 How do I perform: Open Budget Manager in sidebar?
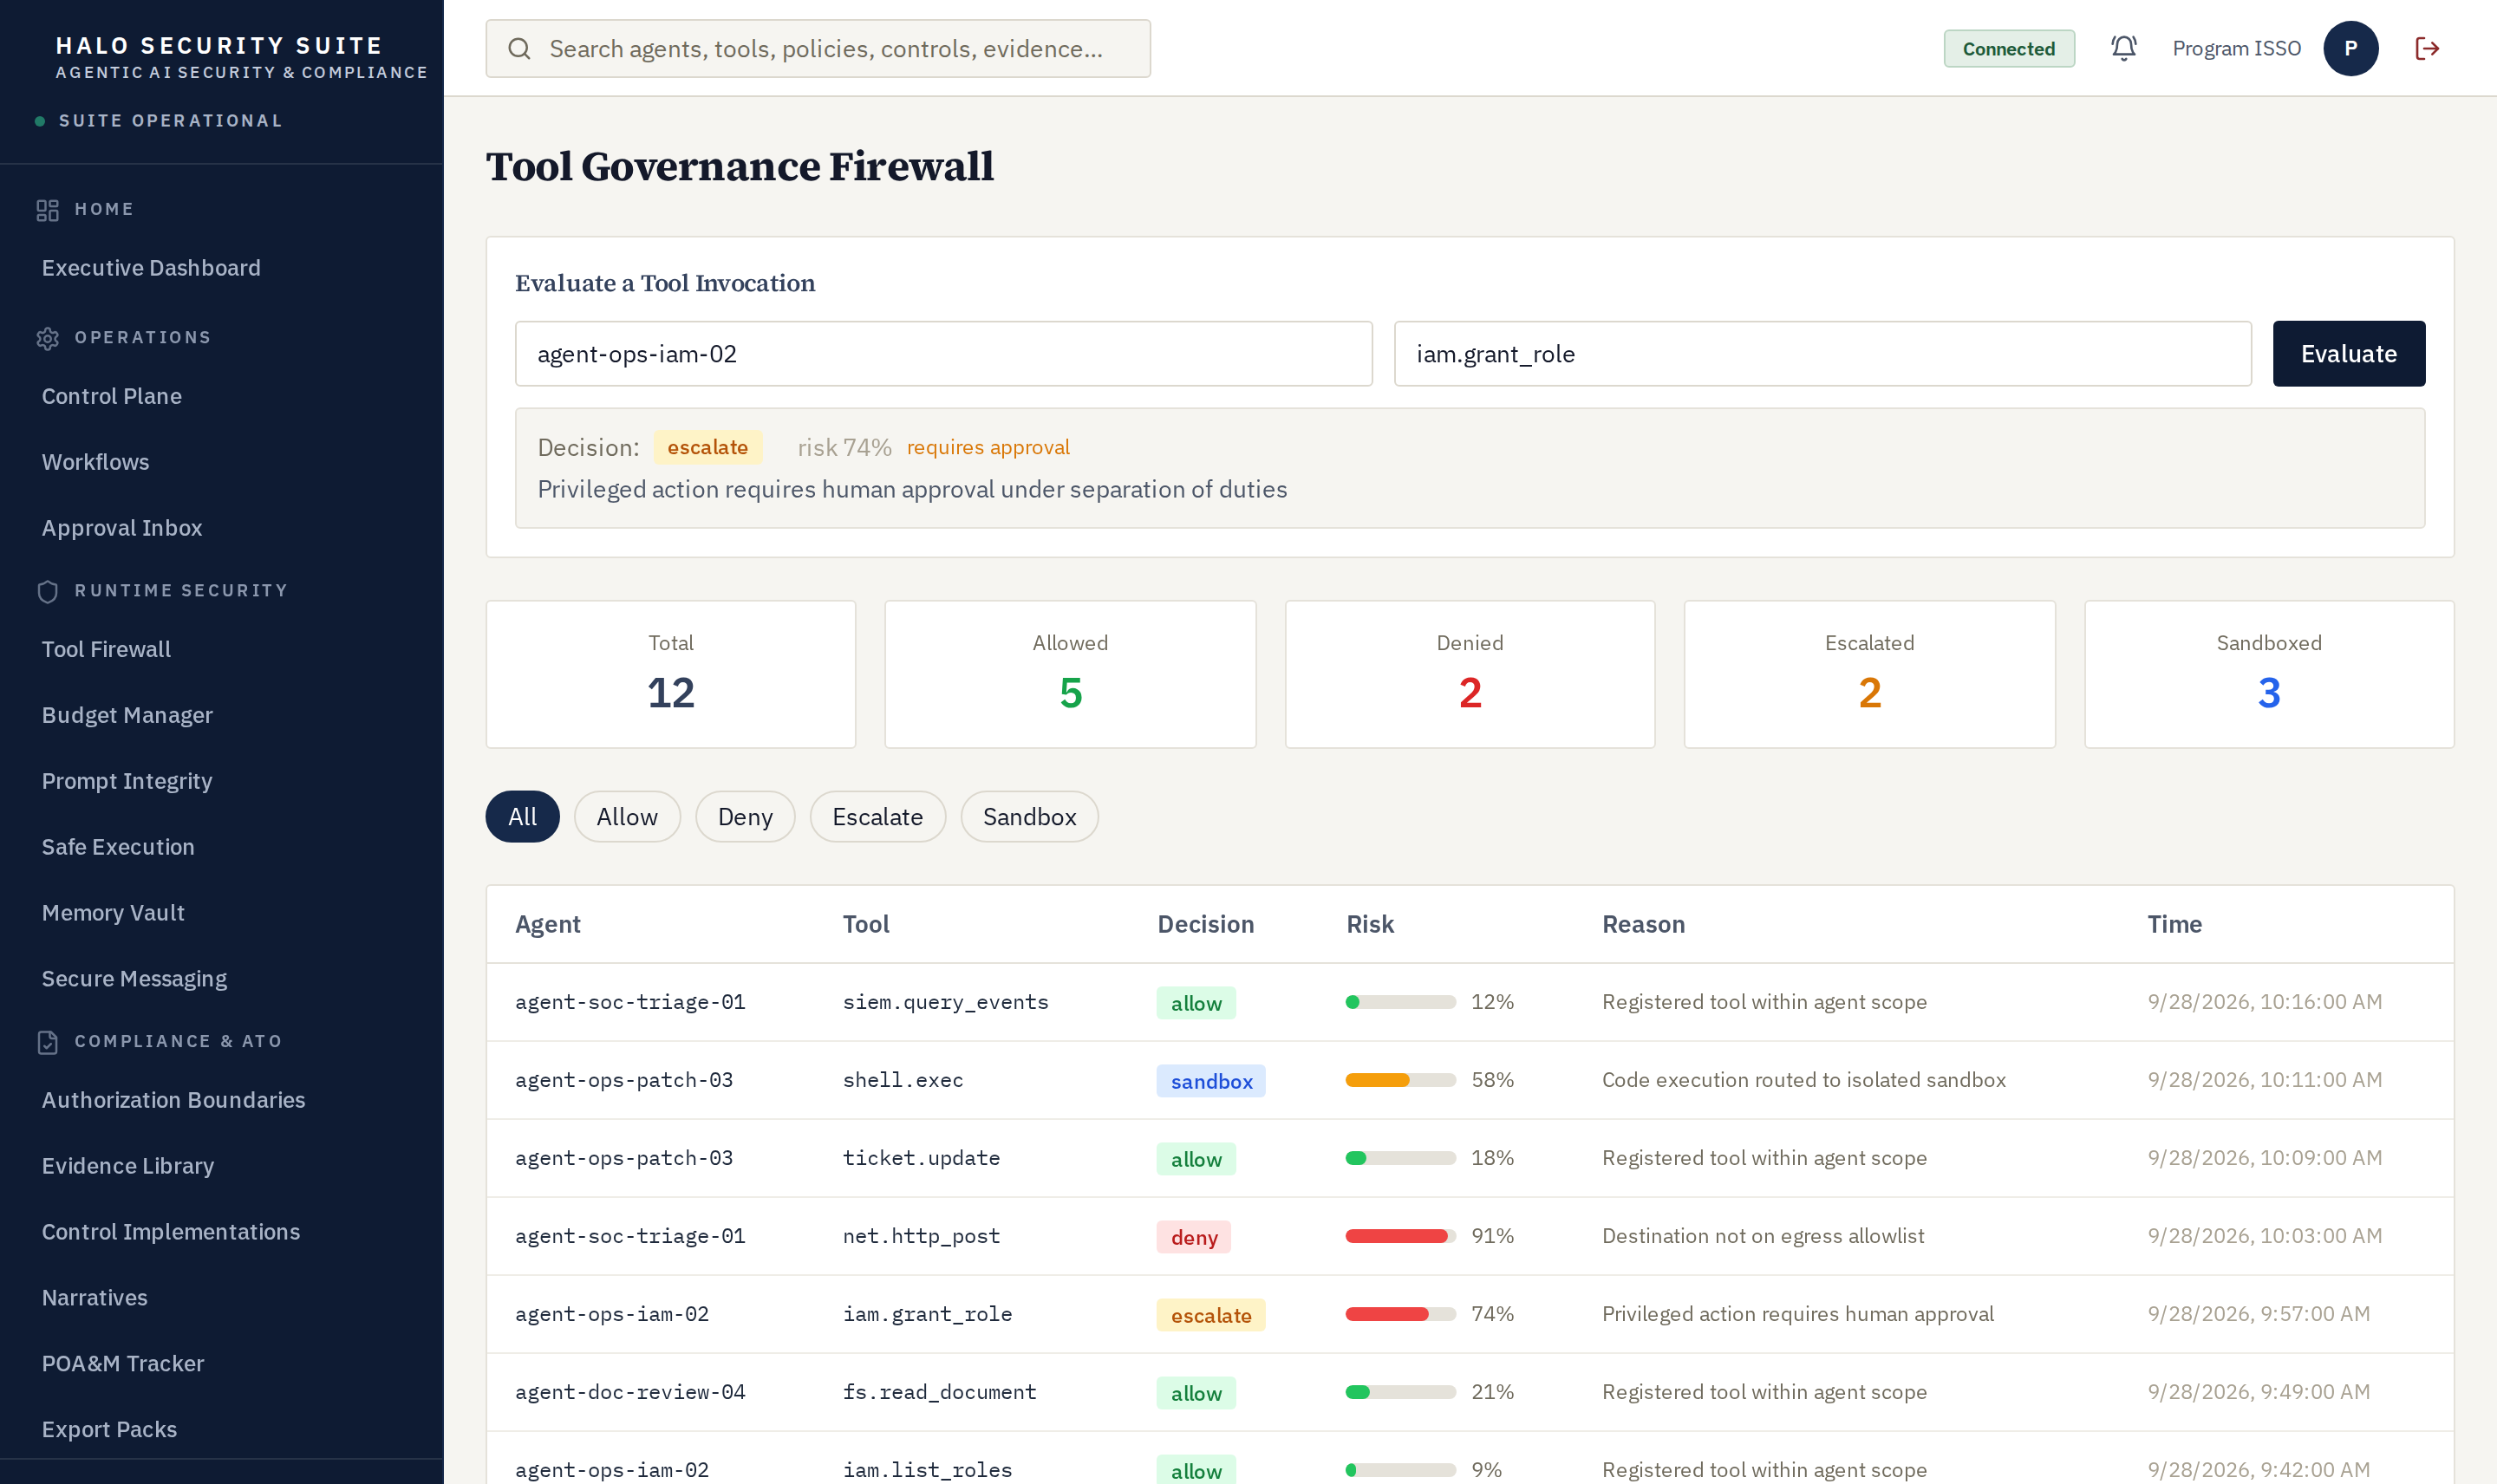pyautogui.click(x=127, y=715)
